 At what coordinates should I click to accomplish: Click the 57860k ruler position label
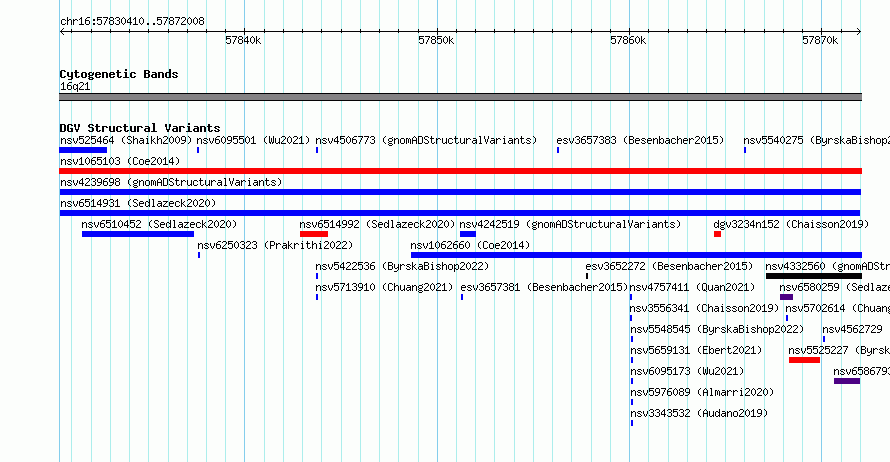click(x=628, y=40)
